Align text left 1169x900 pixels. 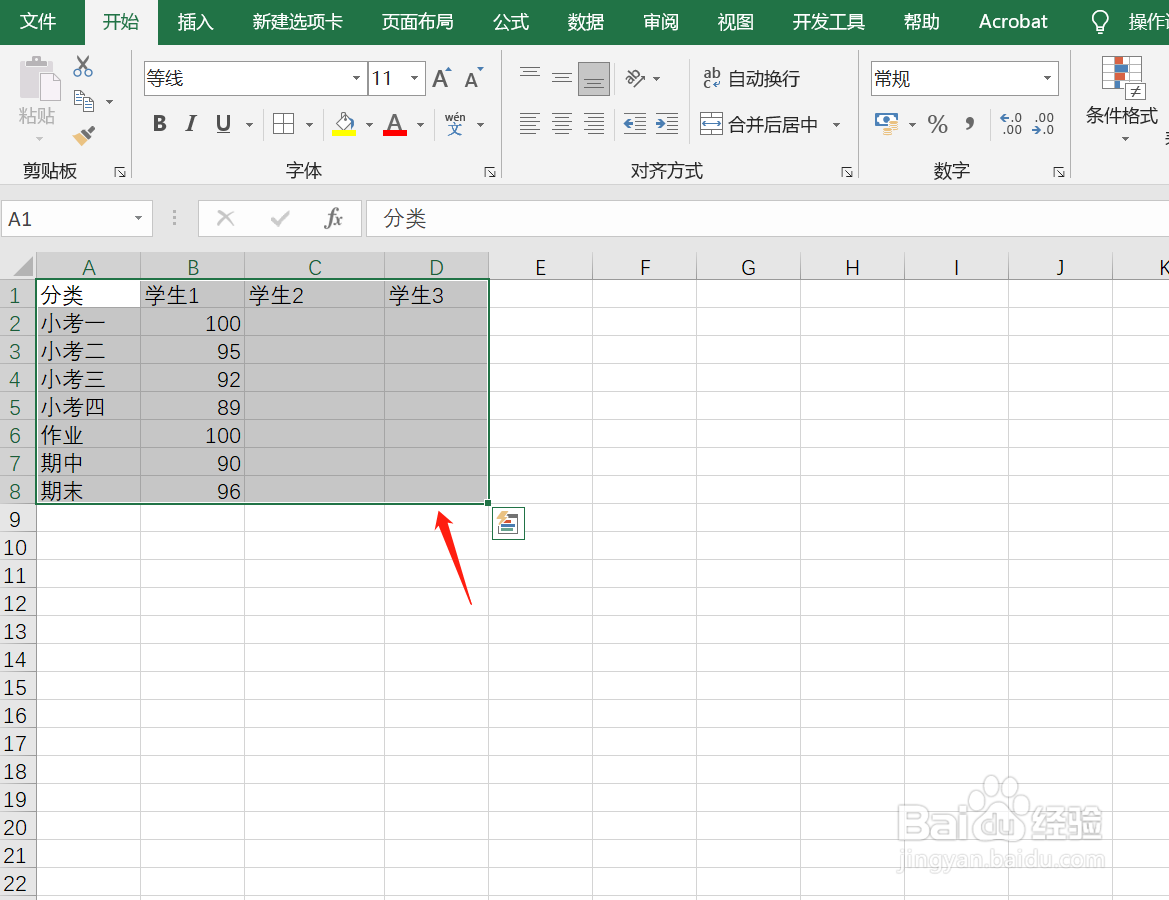coord(530,124)
